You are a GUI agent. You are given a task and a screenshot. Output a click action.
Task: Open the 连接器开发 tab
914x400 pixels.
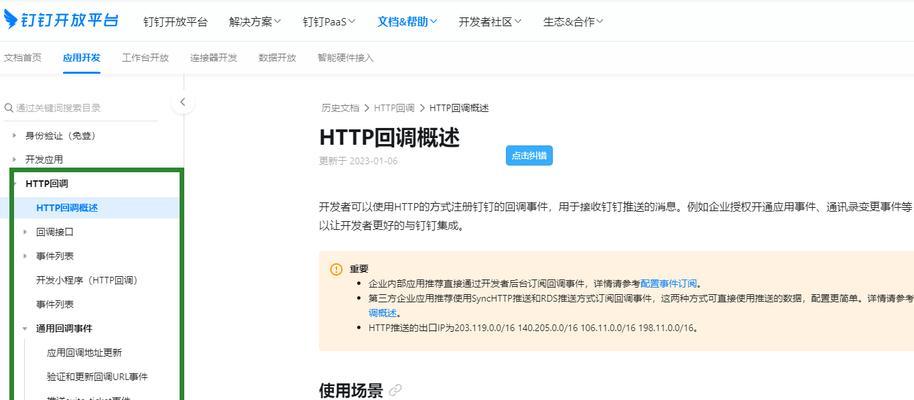pos(213,57)
